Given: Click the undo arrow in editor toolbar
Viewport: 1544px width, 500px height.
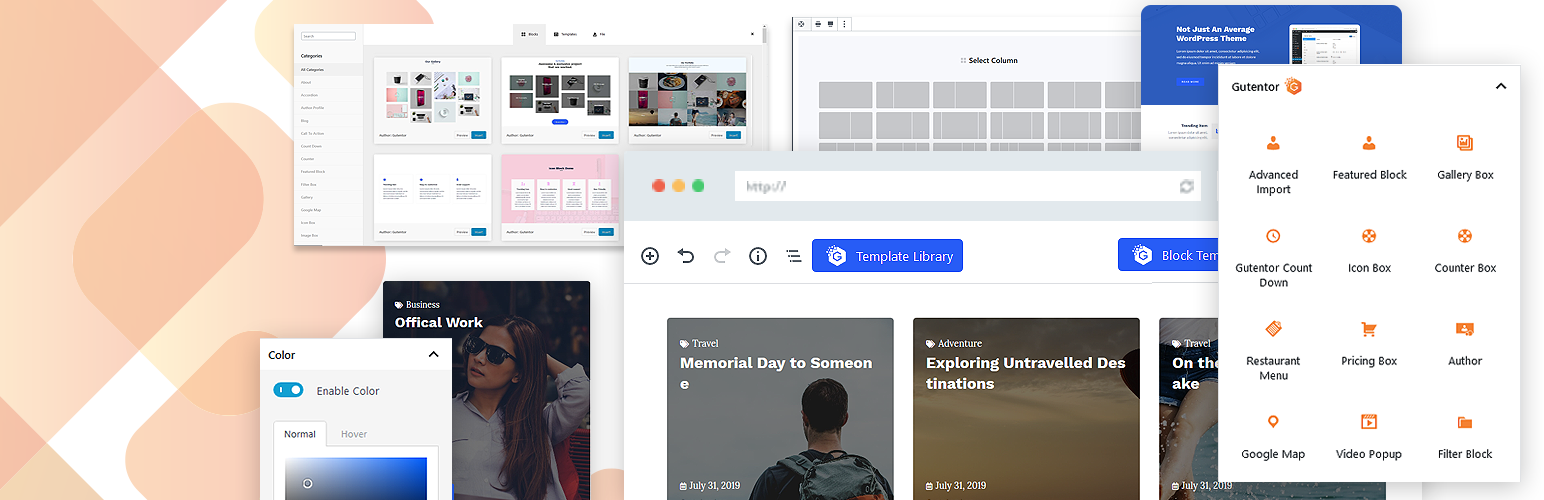Looking at the screenshot, I should click(686, 256).
